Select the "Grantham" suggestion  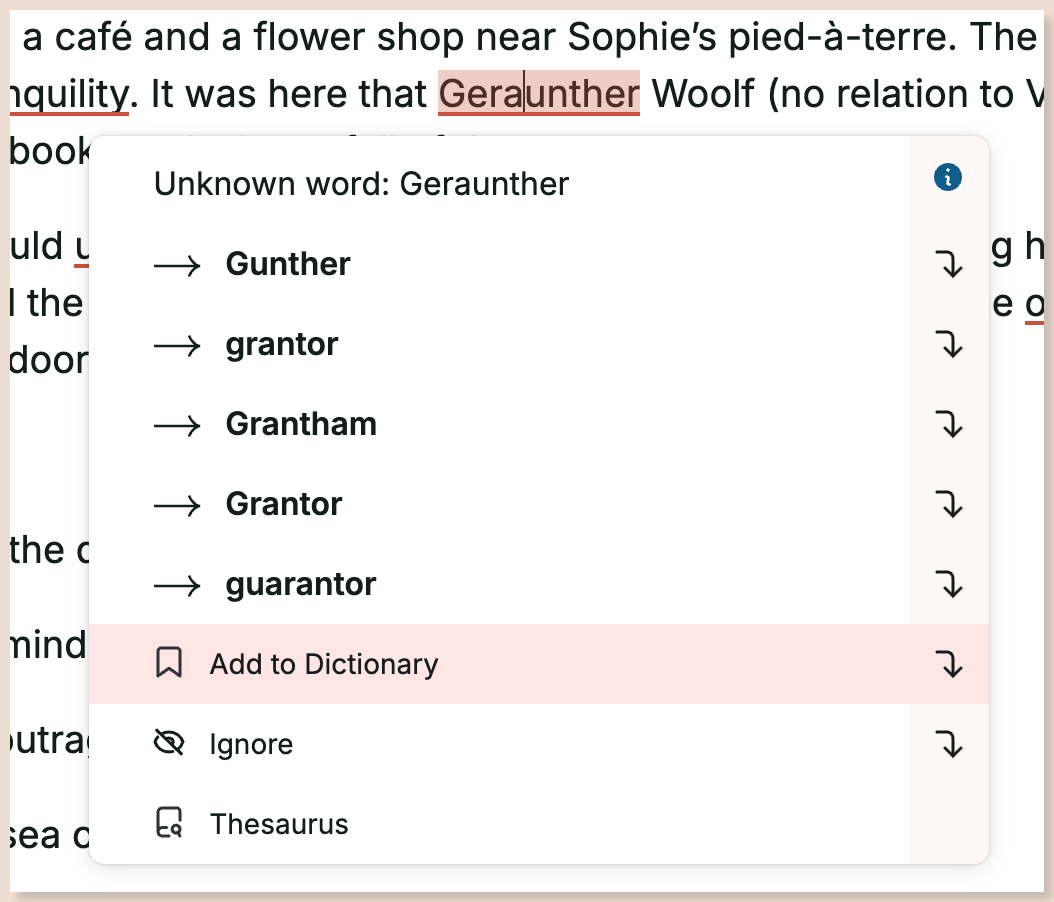click(301, 424)
